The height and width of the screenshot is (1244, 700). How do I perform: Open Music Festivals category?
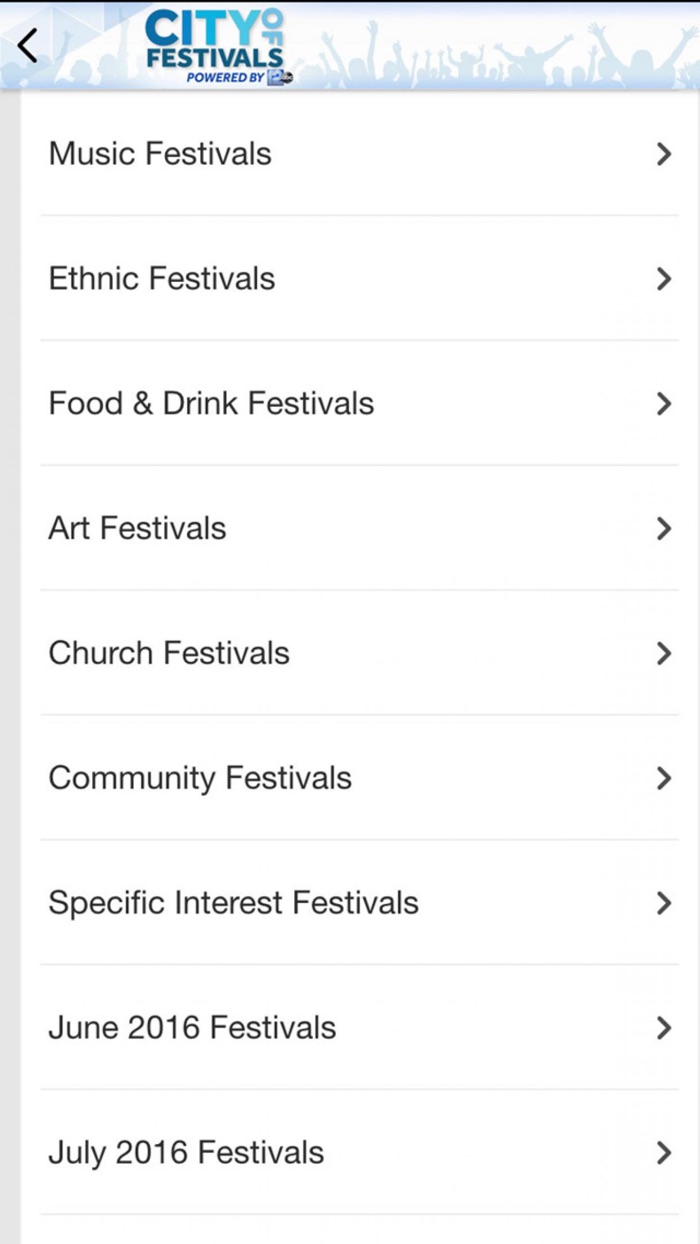[x=160, y=154]
